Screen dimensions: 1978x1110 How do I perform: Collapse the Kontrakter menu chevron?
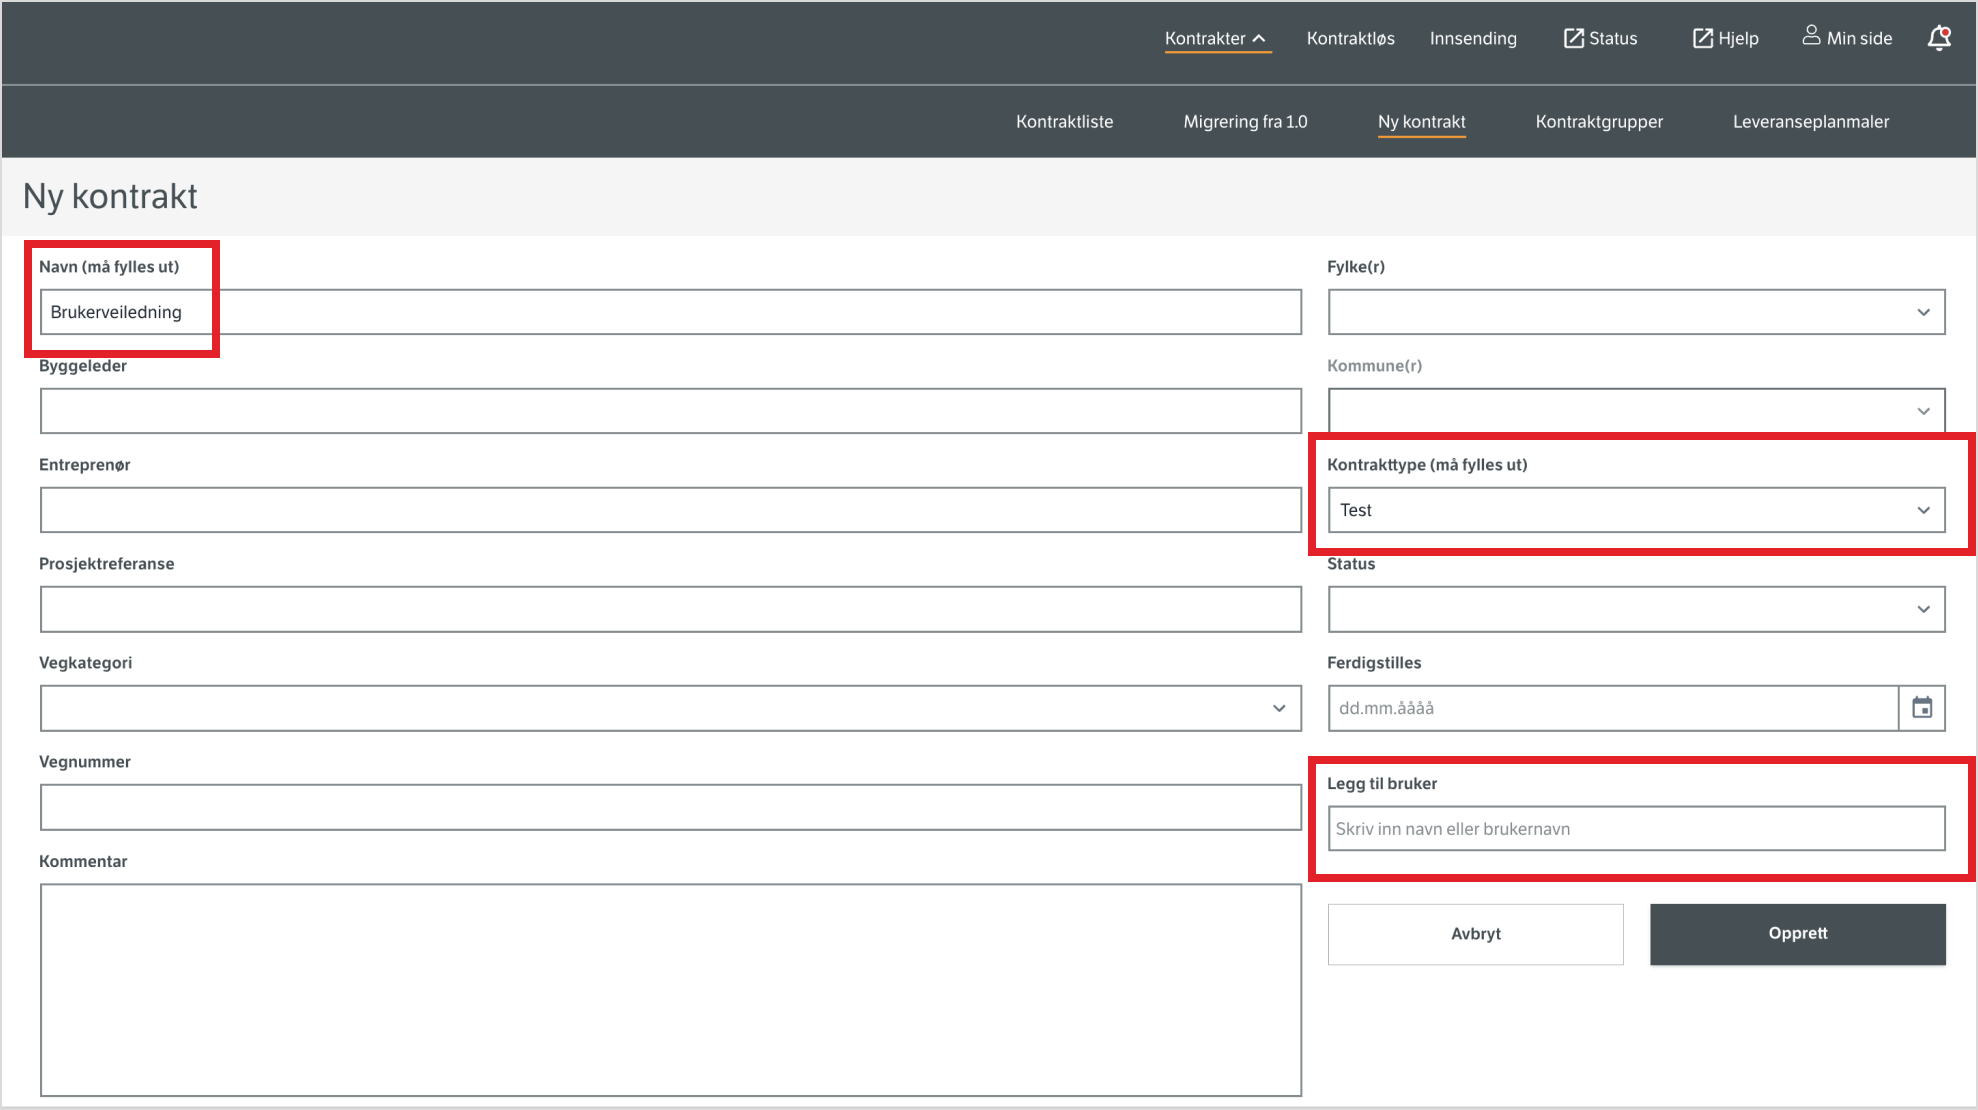click(x=1259, y=39)
